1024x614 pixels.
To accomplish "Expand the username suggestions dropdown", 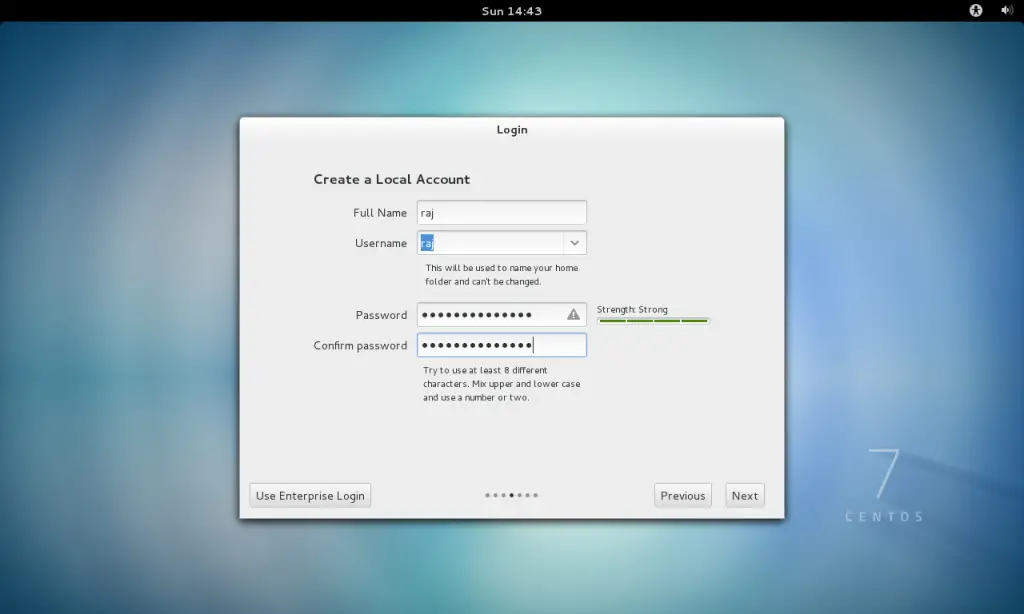I will click(574, 242).
